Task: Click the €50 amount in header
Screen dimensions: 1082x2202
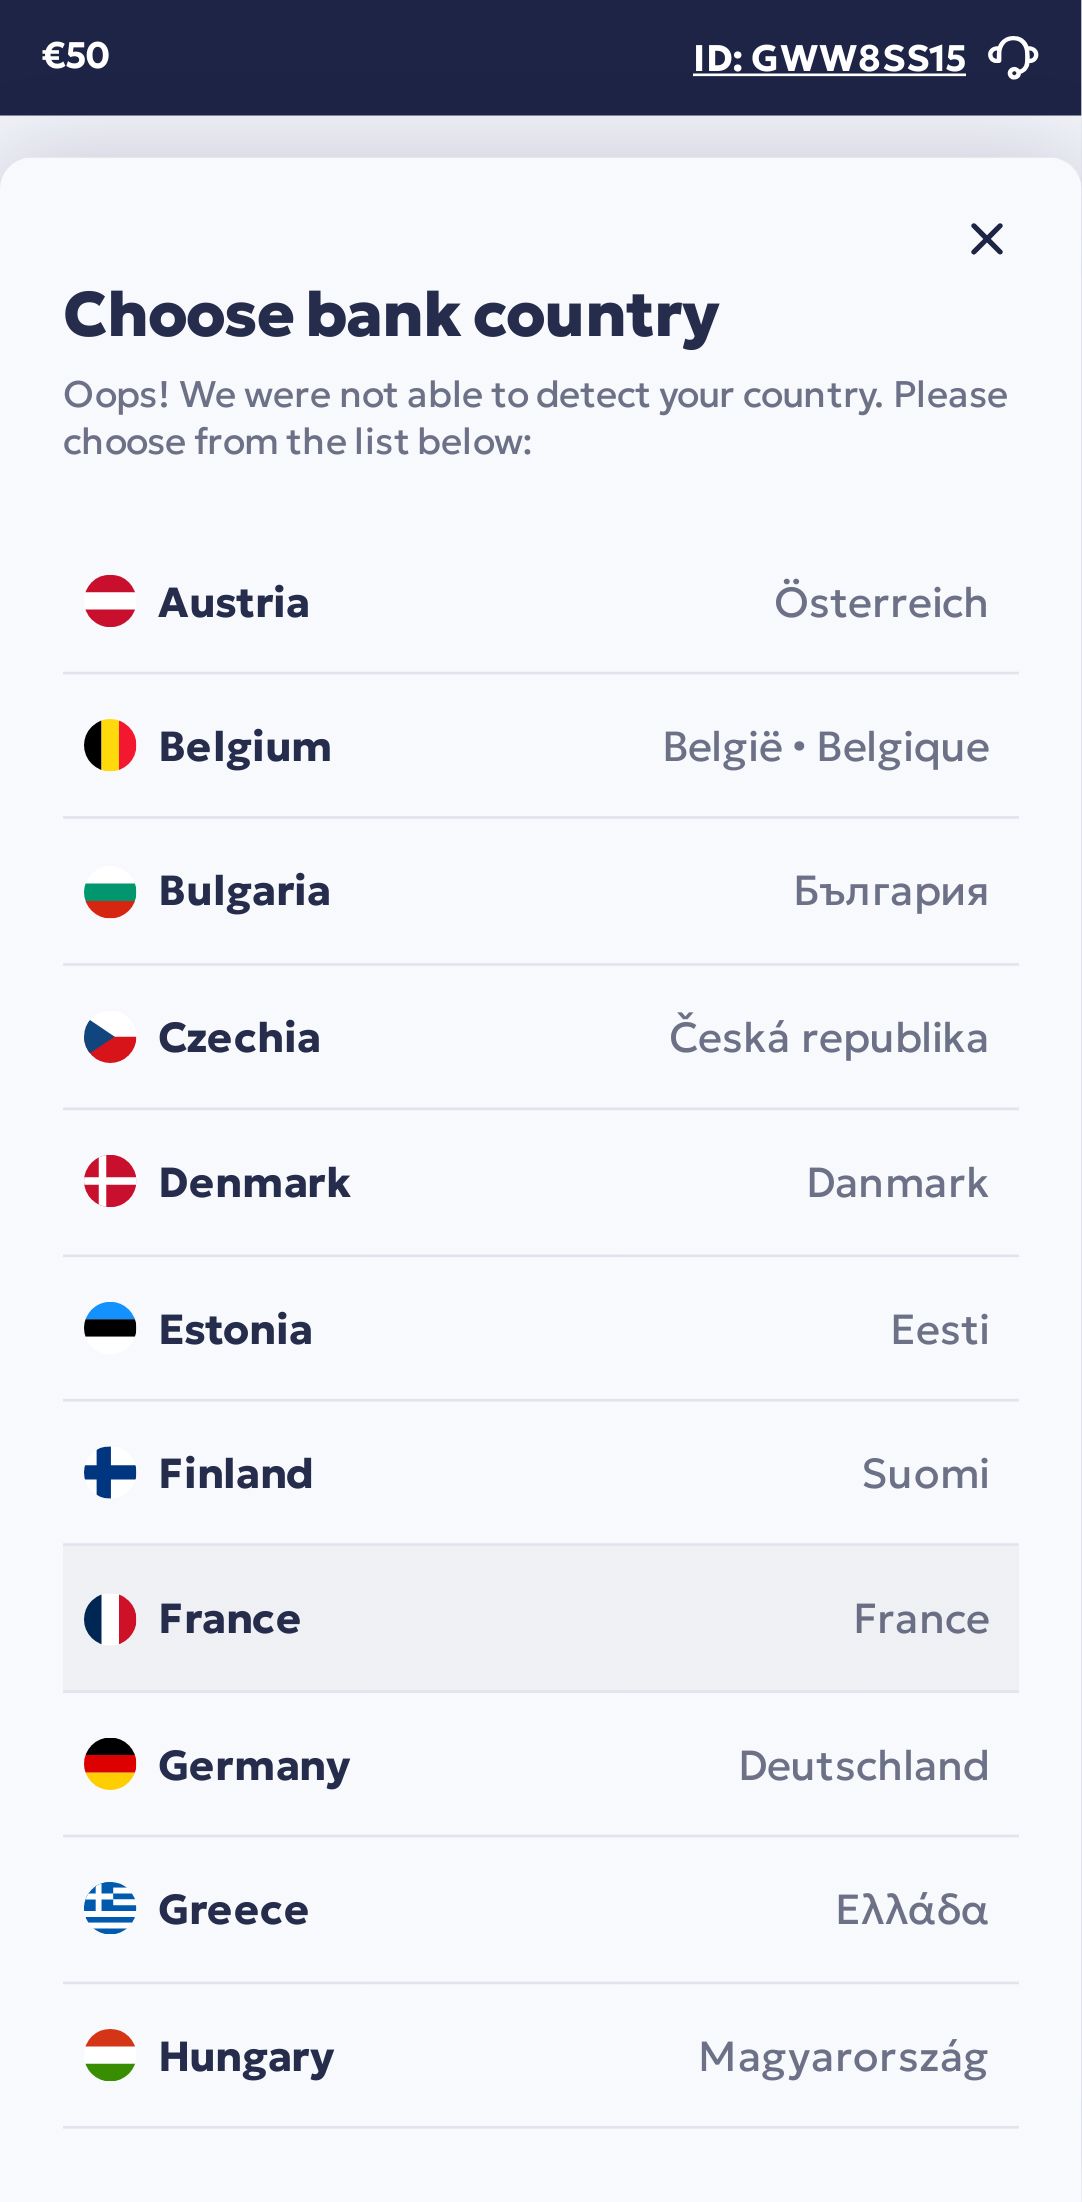Action: tap(75, 56)
